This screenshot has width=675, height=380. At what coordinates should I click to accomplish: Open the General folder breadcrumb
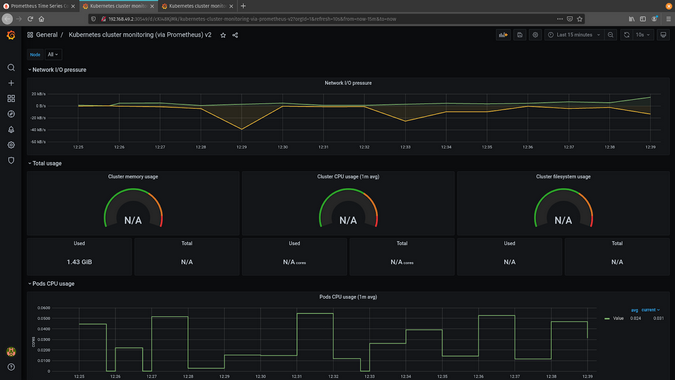pyautogui.click(x=46, y=35)
